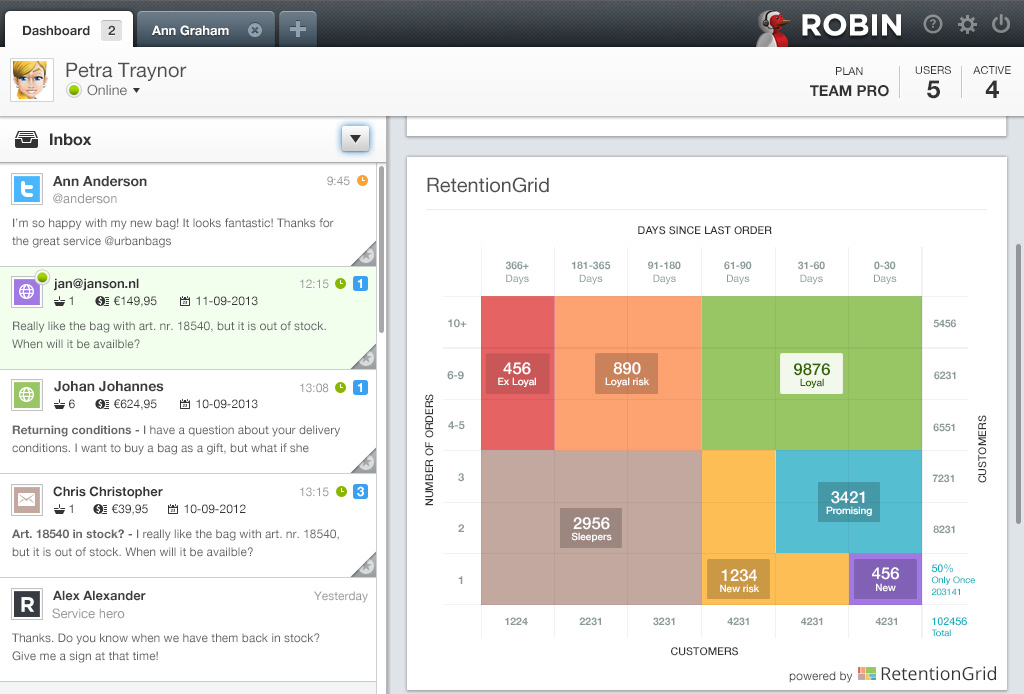
Task: Click corner star on Chris Christopher message
Action: (367, 567)
